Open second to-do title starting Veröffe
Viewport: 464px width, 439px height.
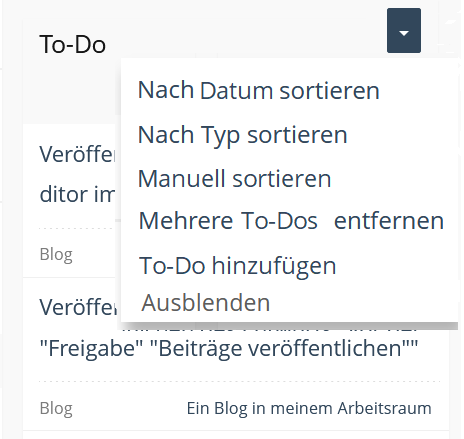78,307
